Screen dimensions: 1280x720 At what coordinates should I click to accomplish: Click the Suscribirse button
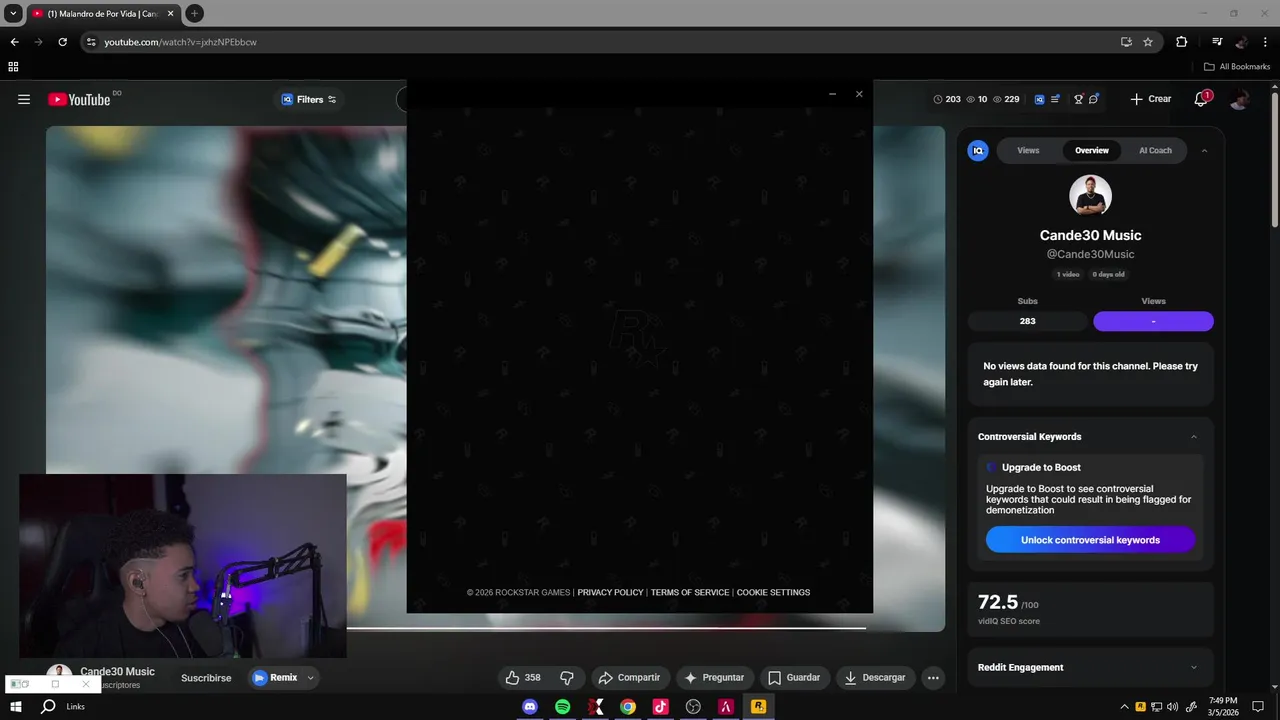(206, 678)
